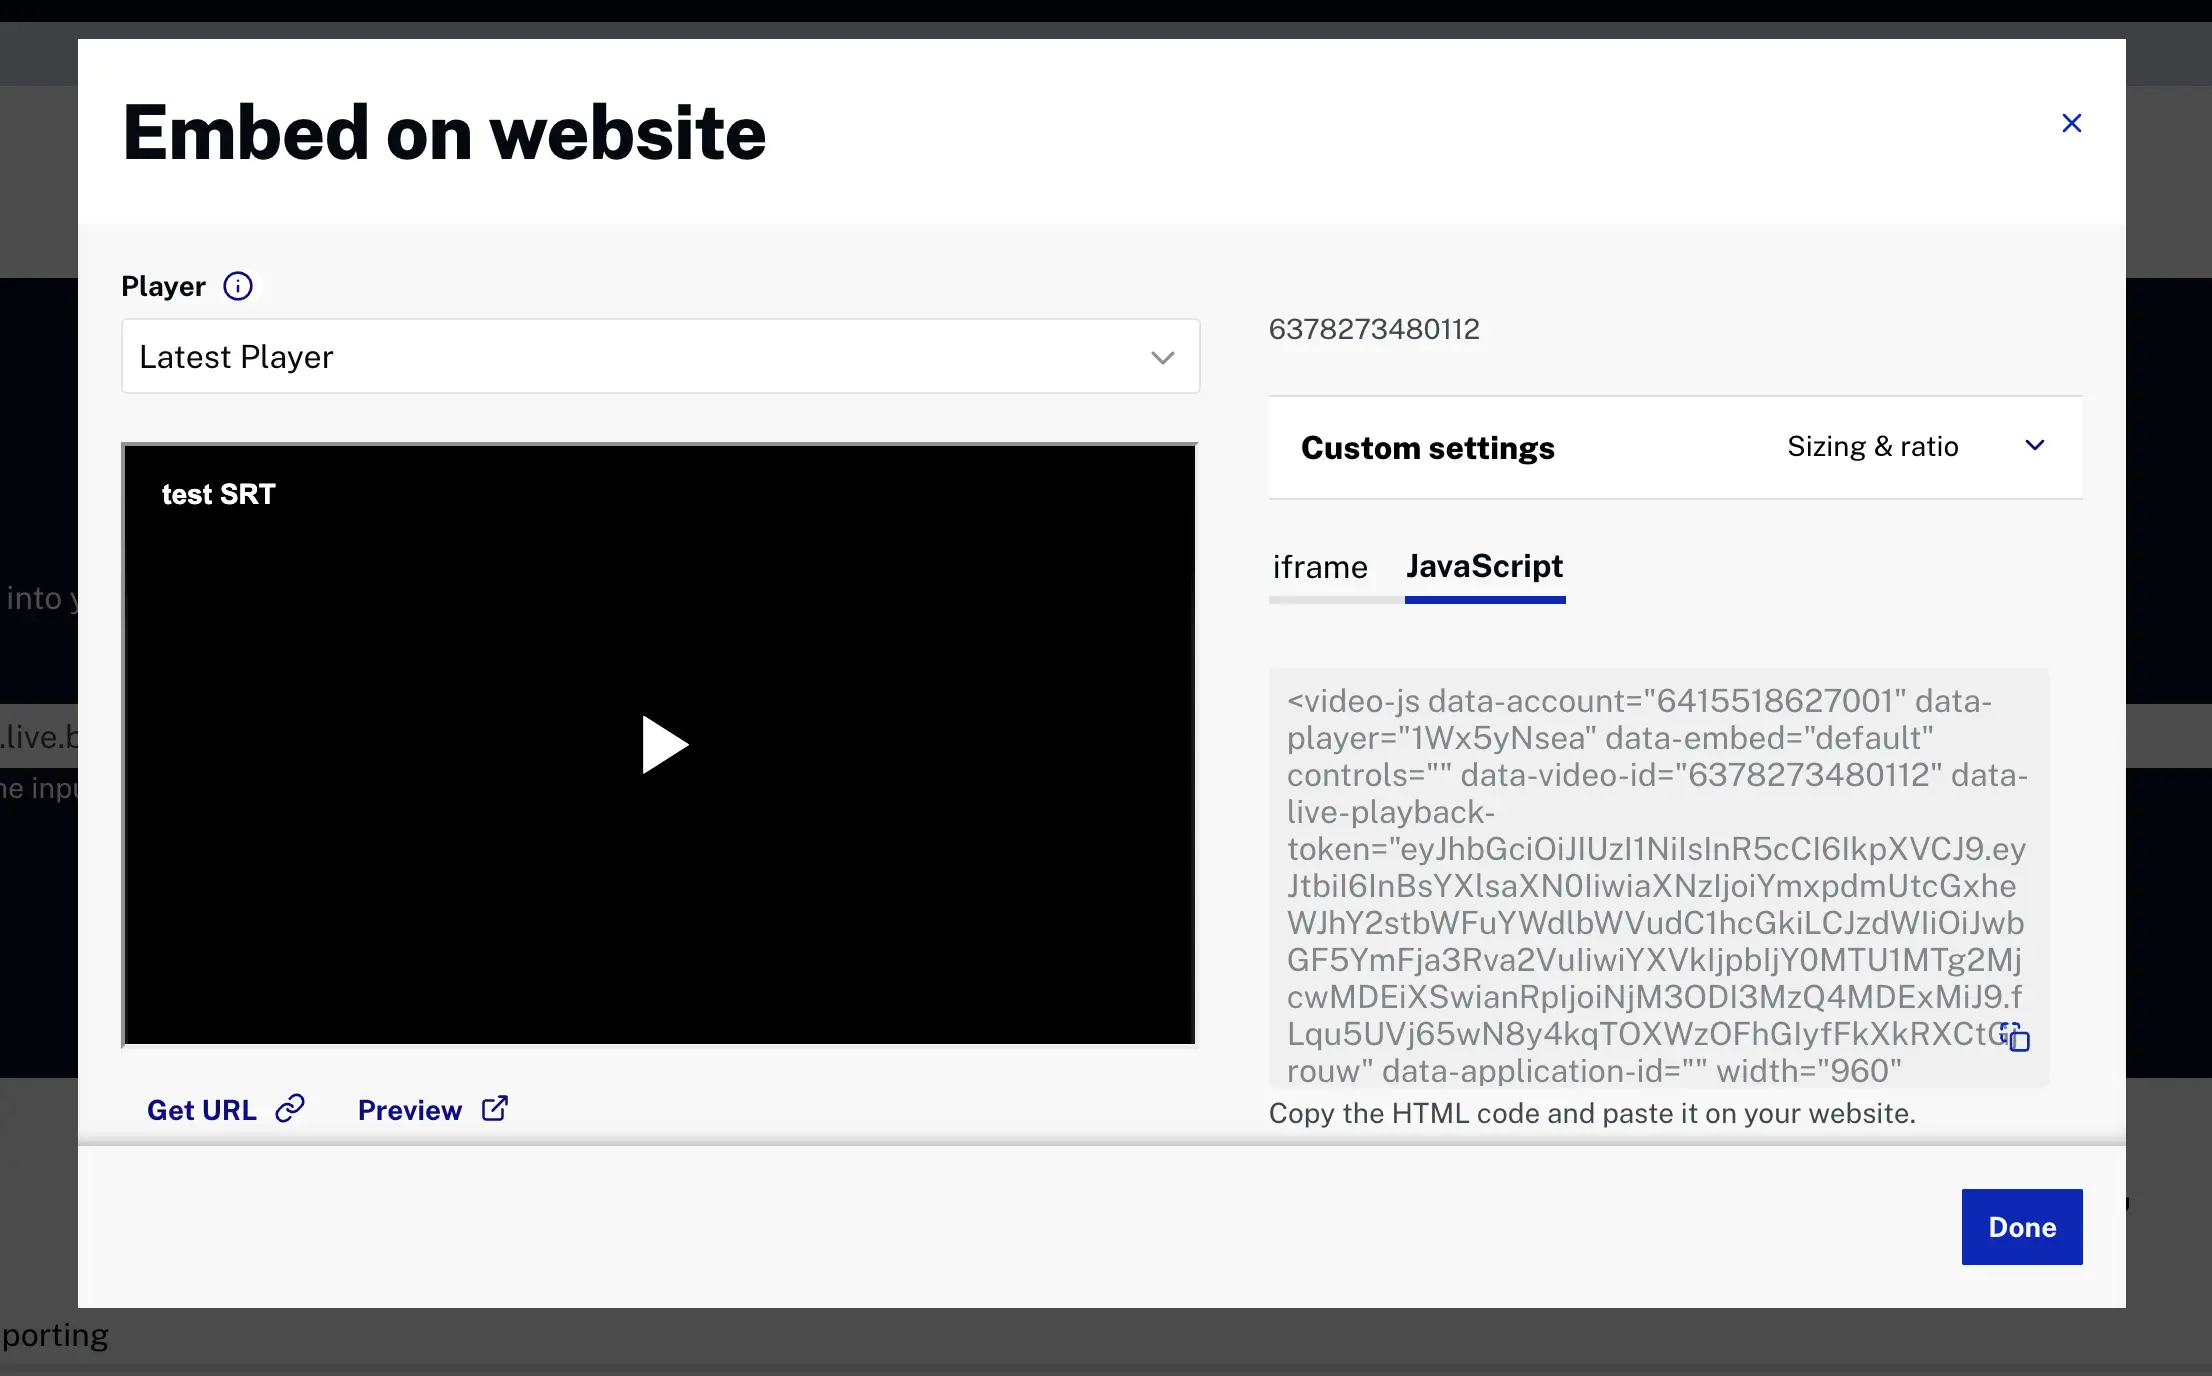
Task: Click the Get URL link icon
Action: tap(289, 1109)
